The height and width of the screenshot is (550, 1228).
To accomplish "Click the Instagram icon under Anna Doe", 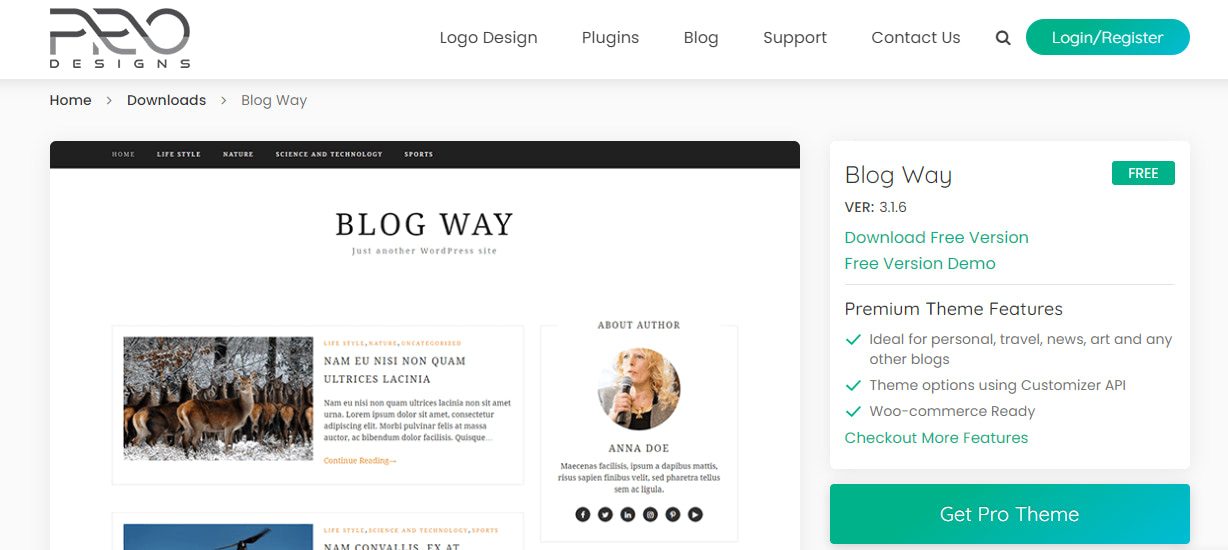I will click(650, 514).
